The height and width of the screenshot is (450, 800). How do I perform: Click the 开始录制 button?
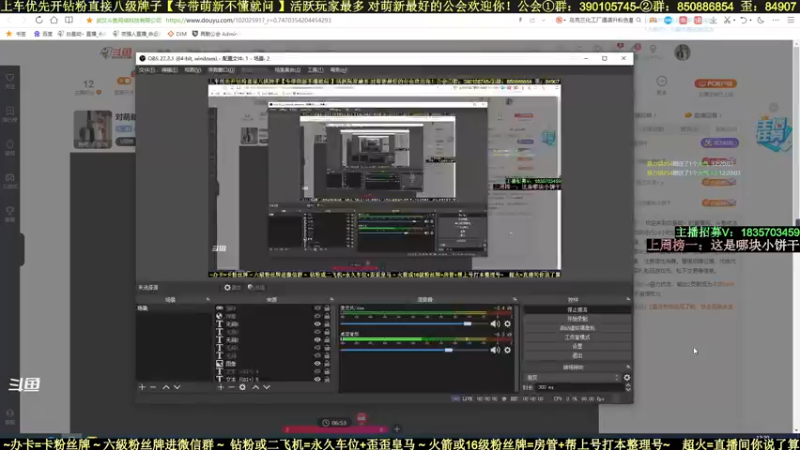click(x=577, y=319)
